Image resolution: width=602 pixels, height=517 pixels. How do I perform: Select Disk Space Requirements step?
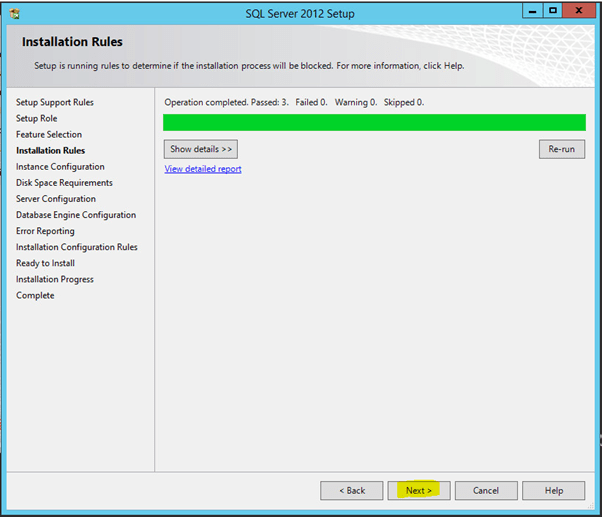64,183
